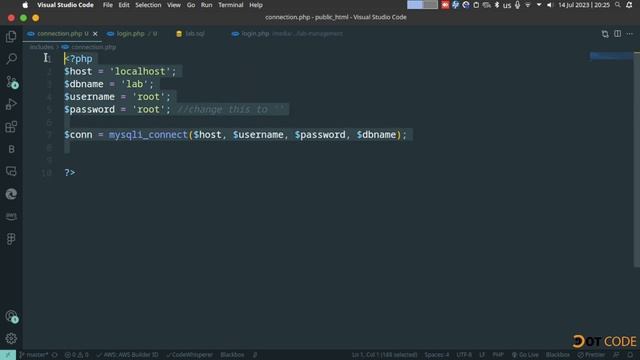The width and height of the screenshot is (640, 360).
Task: Click the $dbname variable on line 3
Action: (84, 84)
